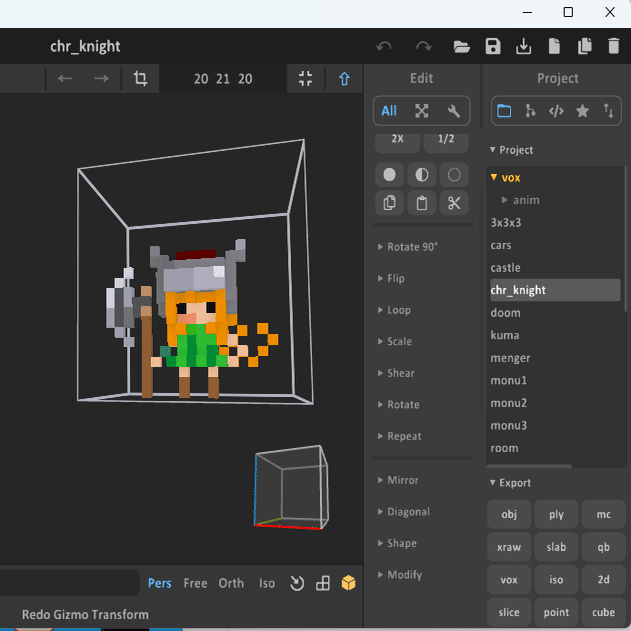Click the undo arrow icon

pyautogui.click(x=384, y=46)
